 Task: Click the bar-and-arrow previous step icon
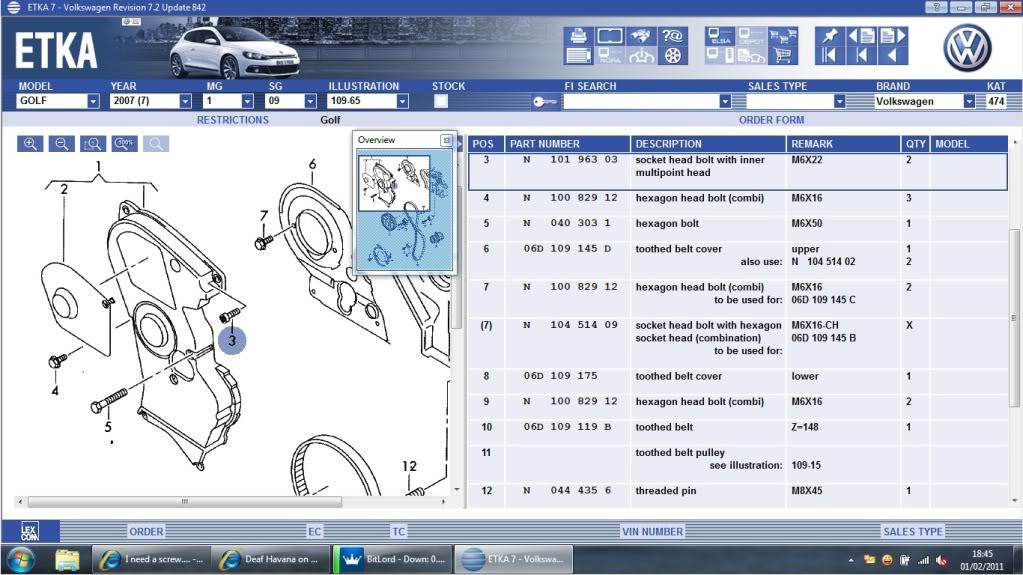(862, 55)
